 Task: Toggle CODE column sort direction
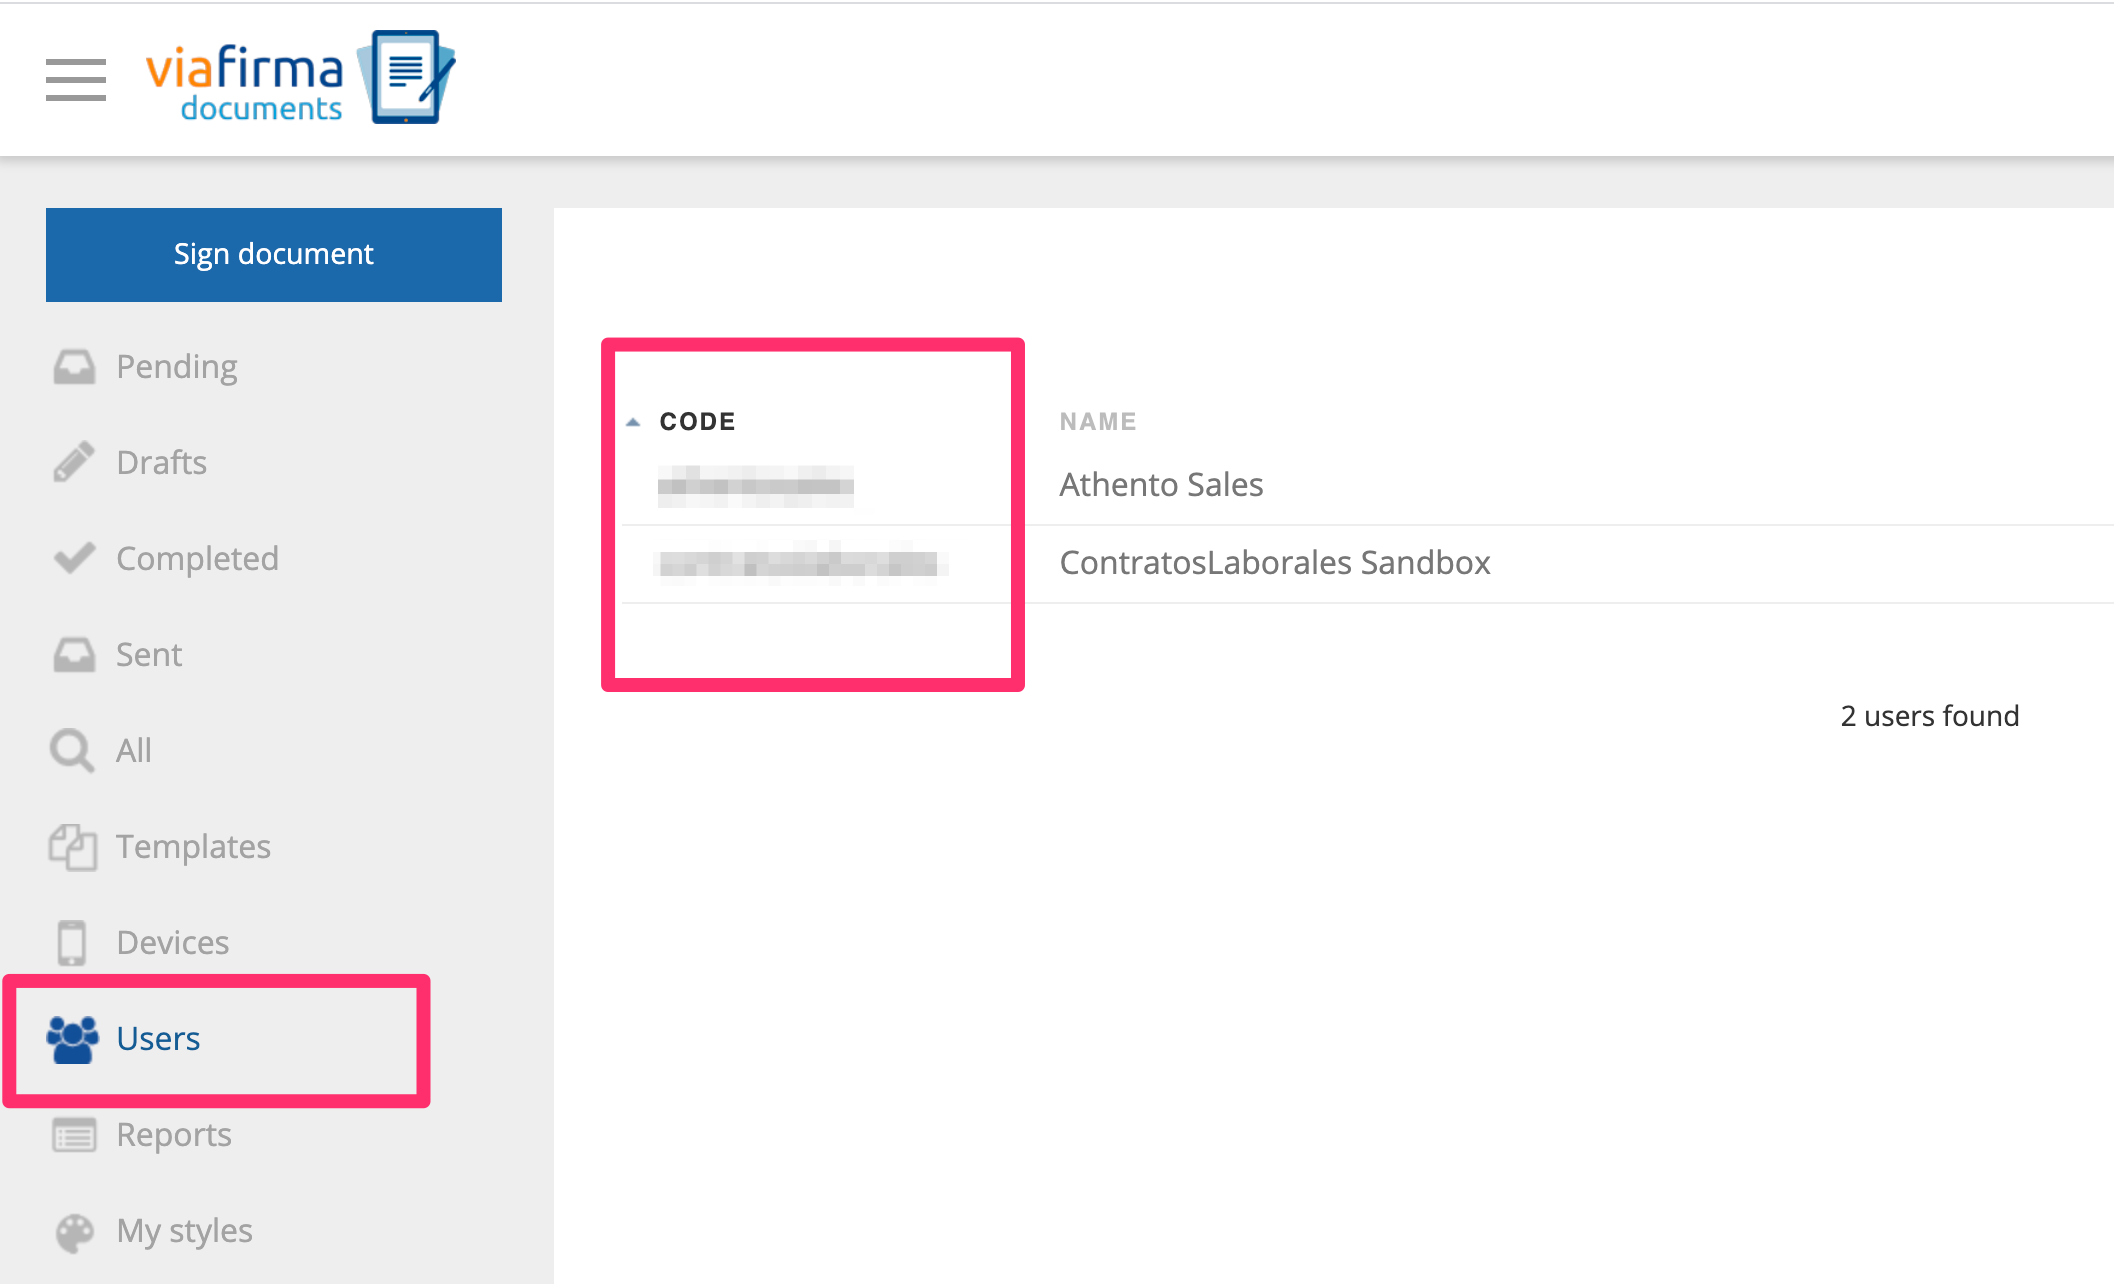tap(696, 421)
